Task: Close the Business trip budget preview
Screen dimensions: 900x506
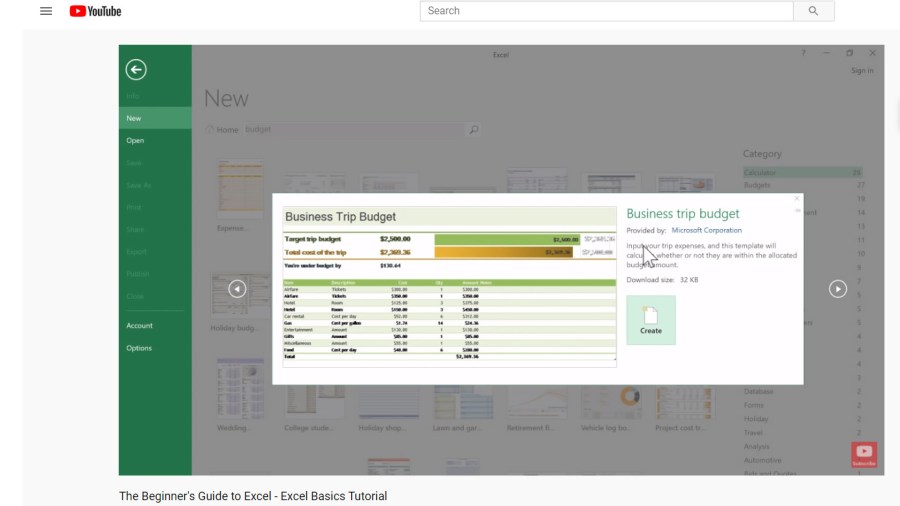Action: 797,198
